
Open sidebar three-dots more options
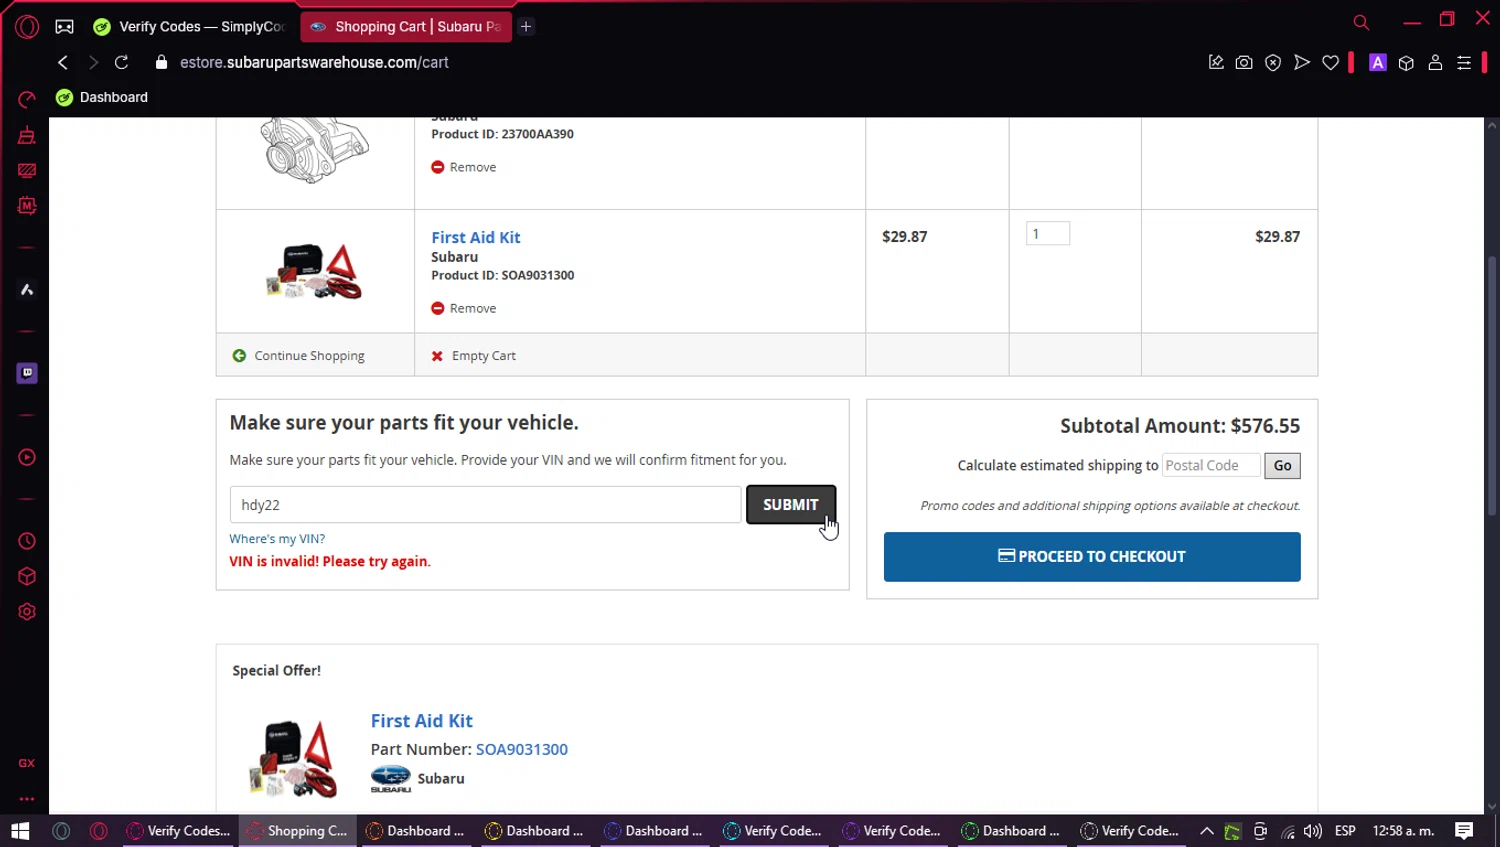click(x=27, y=799)
